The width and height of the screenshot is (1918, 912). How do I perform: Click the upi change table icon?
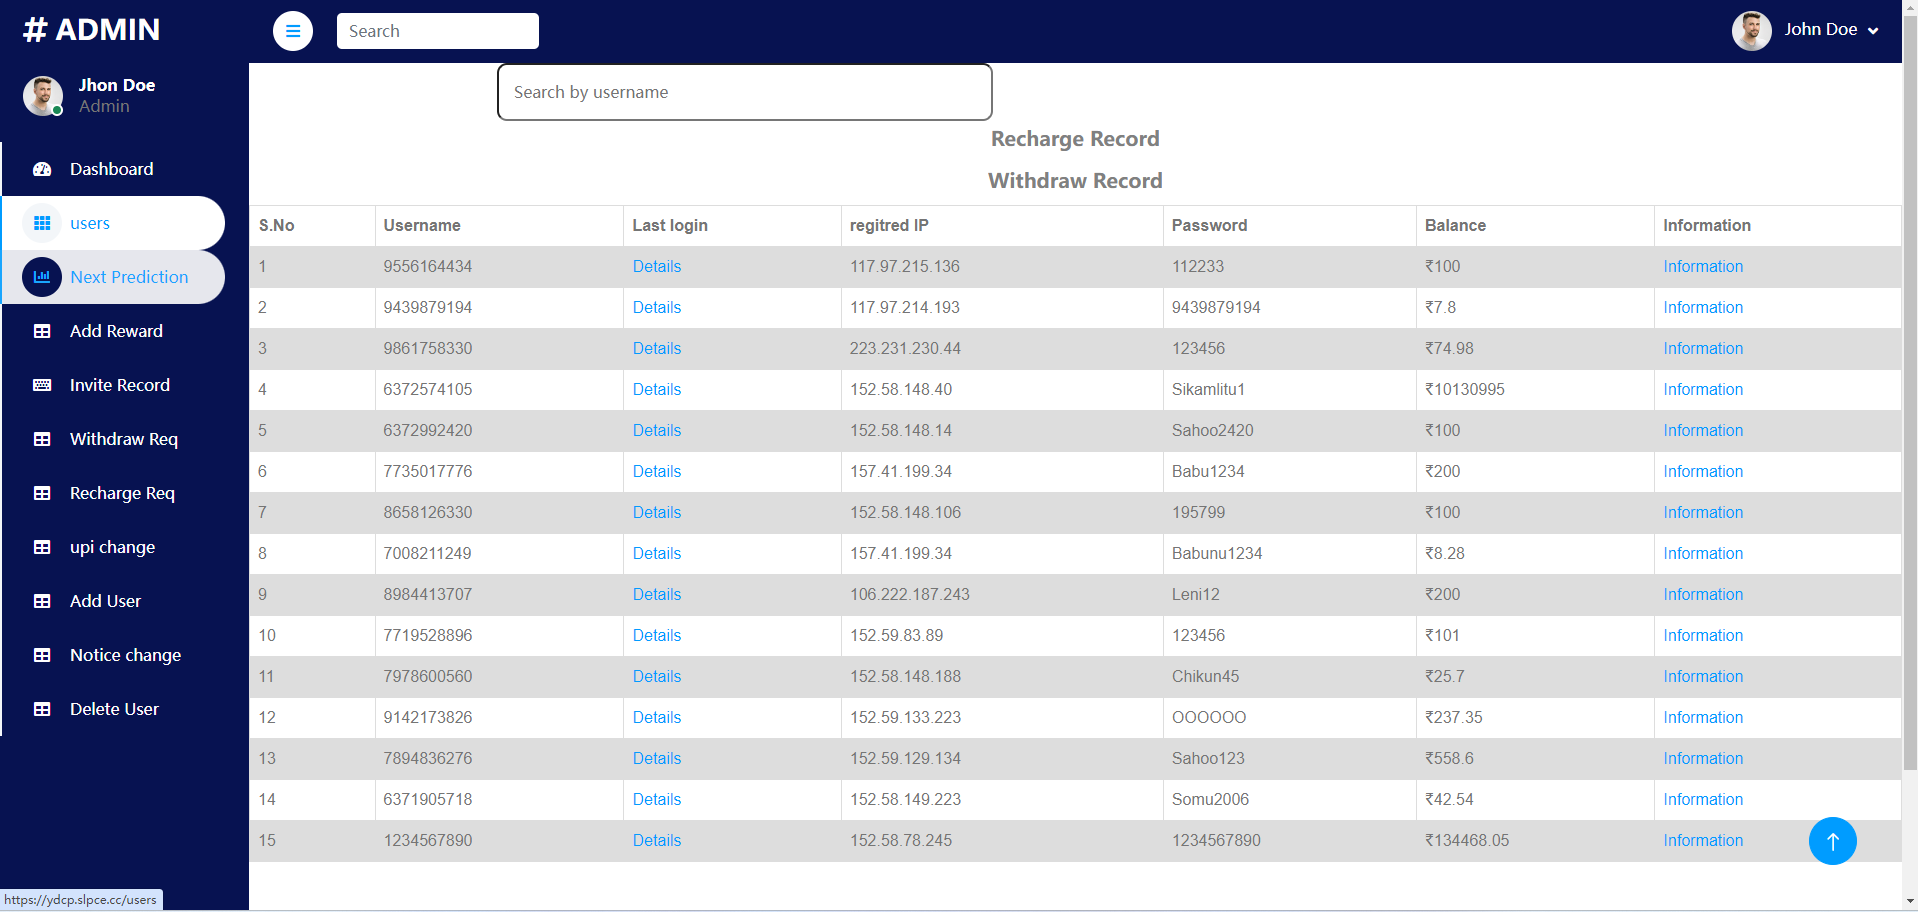click(42, 547)
